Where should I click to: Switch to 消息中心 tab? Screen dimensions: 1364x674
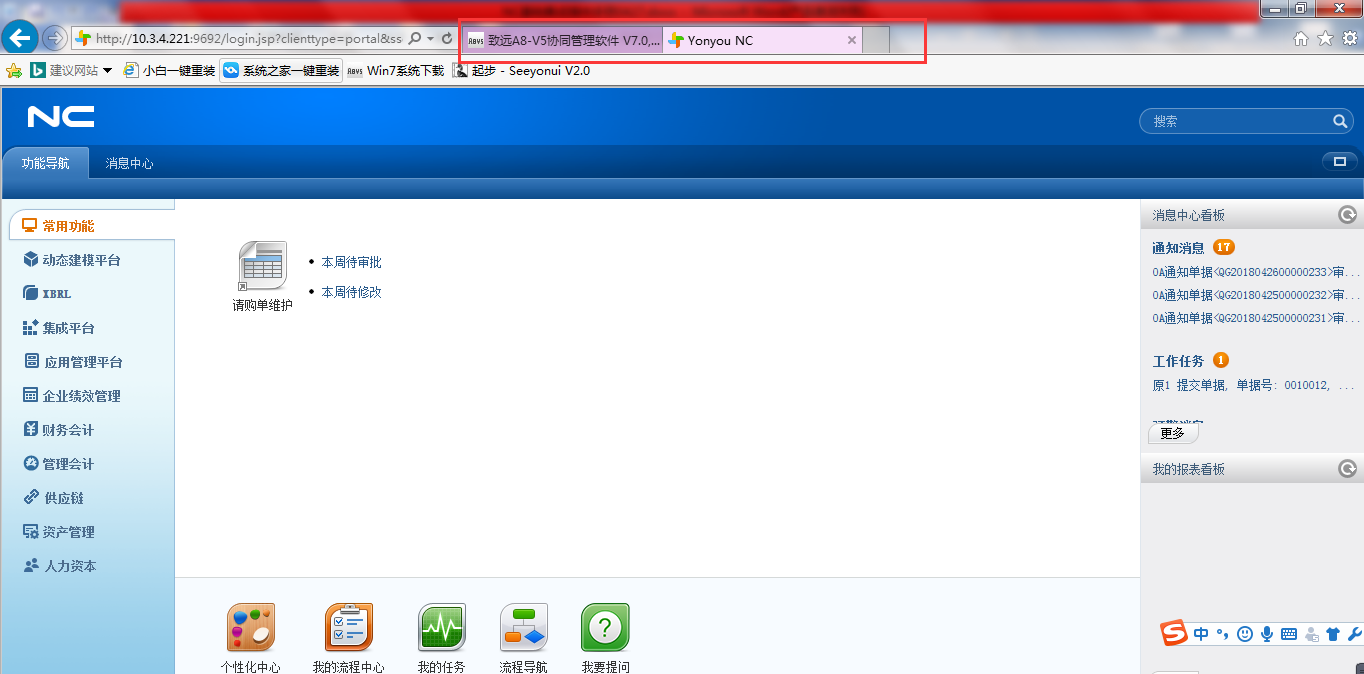[129, 163]
